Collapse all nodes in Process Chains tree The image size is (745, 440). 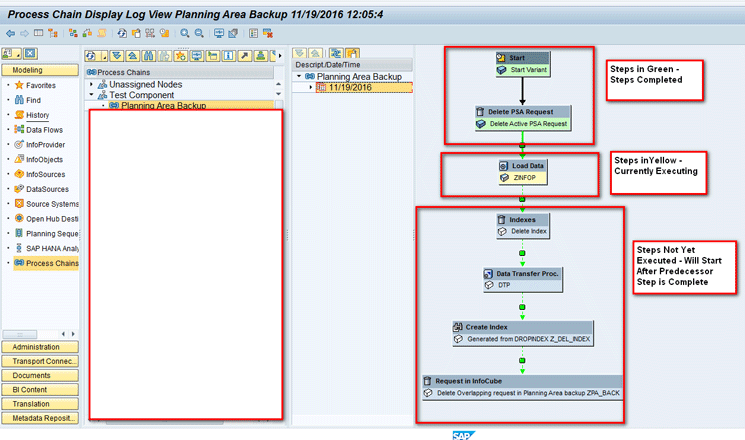click(133, 56)
